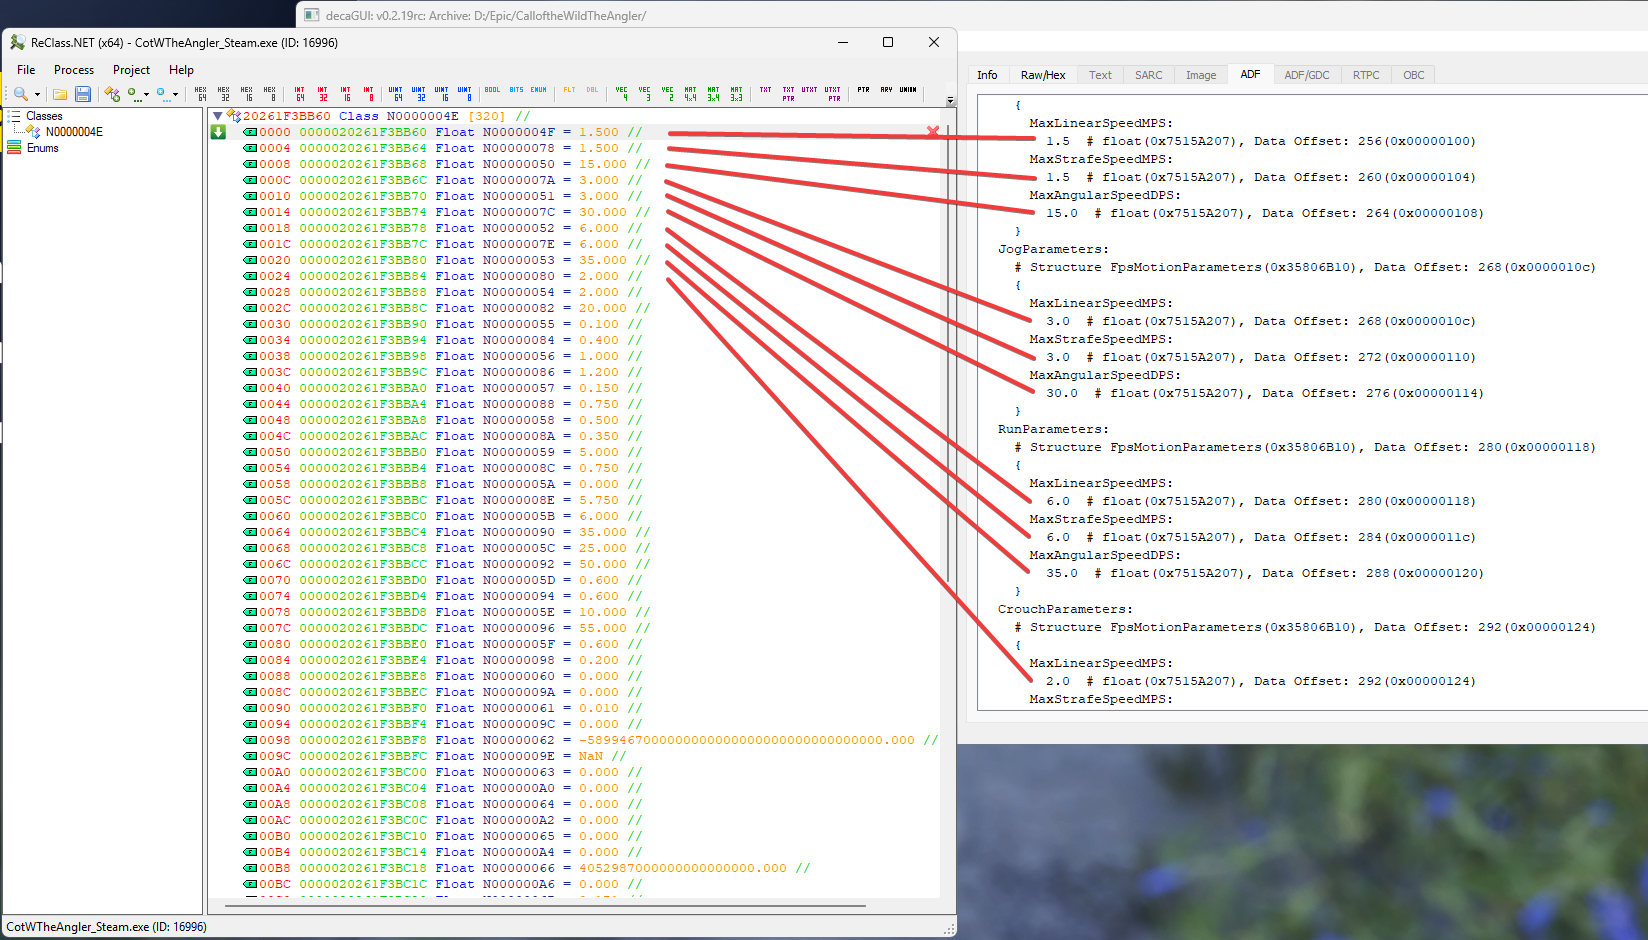Select the DBL double node type

click(x=592, y=90)
